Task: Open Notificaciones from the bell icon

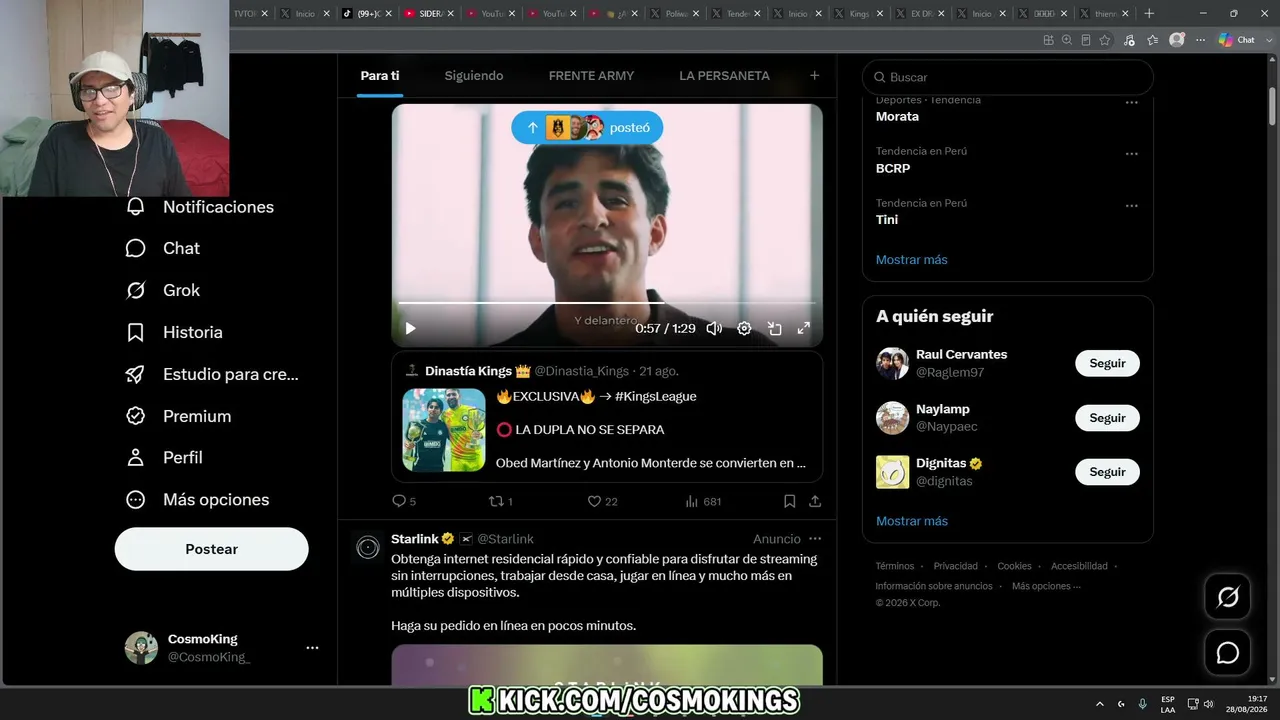Action: coord(135,207)
